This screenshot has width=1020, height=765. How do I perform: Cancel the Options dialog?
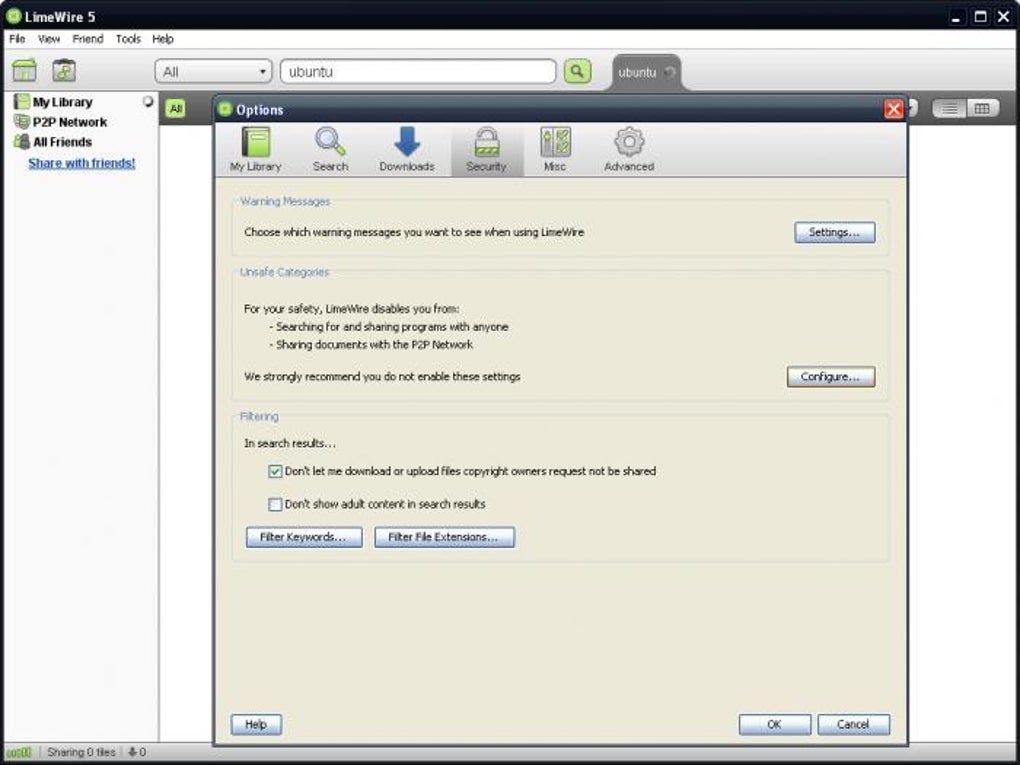pos(853,725)
